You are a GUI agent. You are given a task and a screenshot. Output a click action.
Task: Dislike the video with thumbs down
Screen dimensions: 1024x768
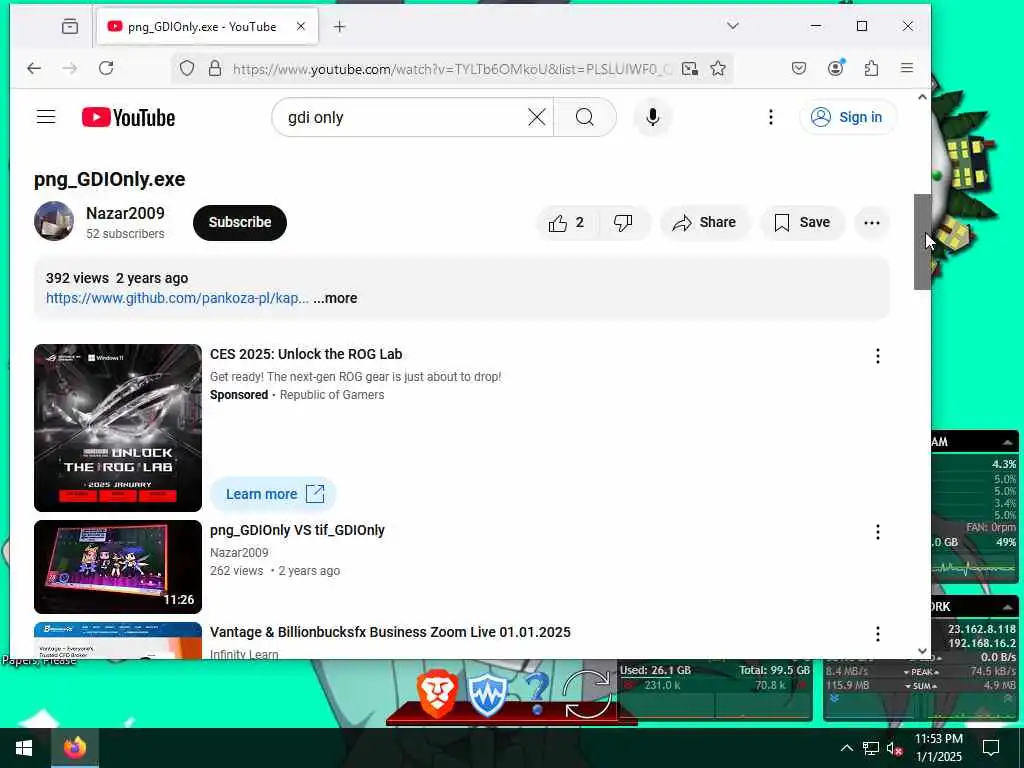coord(624,223)
